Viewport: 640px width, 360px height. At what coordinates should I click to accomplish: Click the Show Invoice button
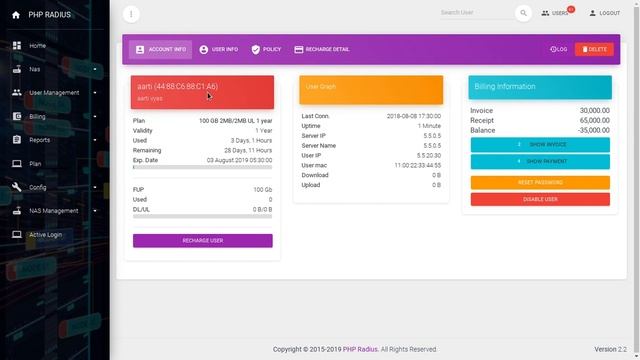(x=540, y=145)
